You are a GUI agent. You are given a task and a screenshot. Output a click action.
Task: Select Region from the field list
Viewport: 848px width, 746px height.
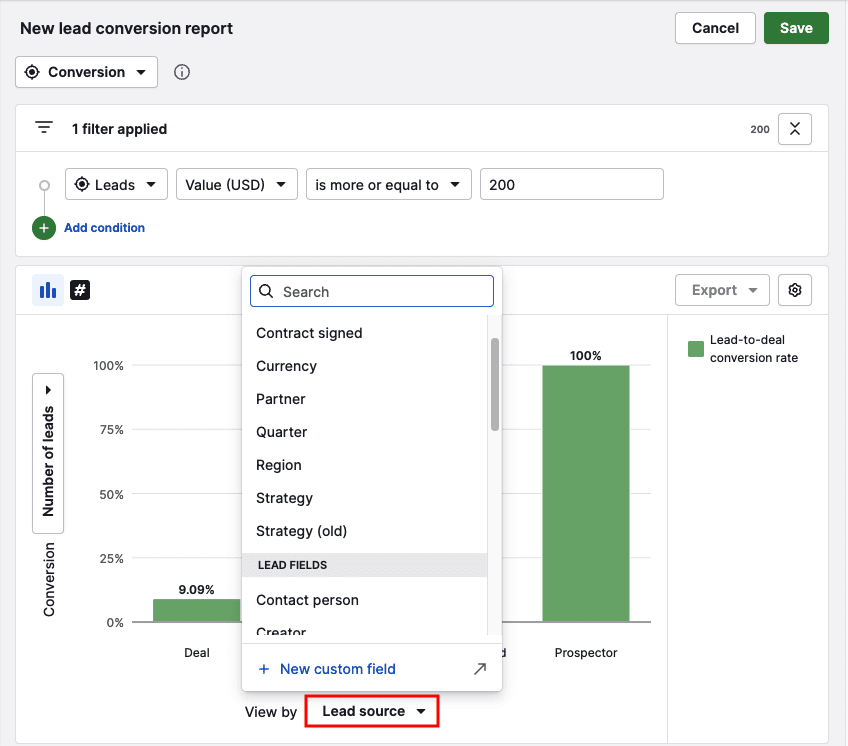(x=279, y=465)
